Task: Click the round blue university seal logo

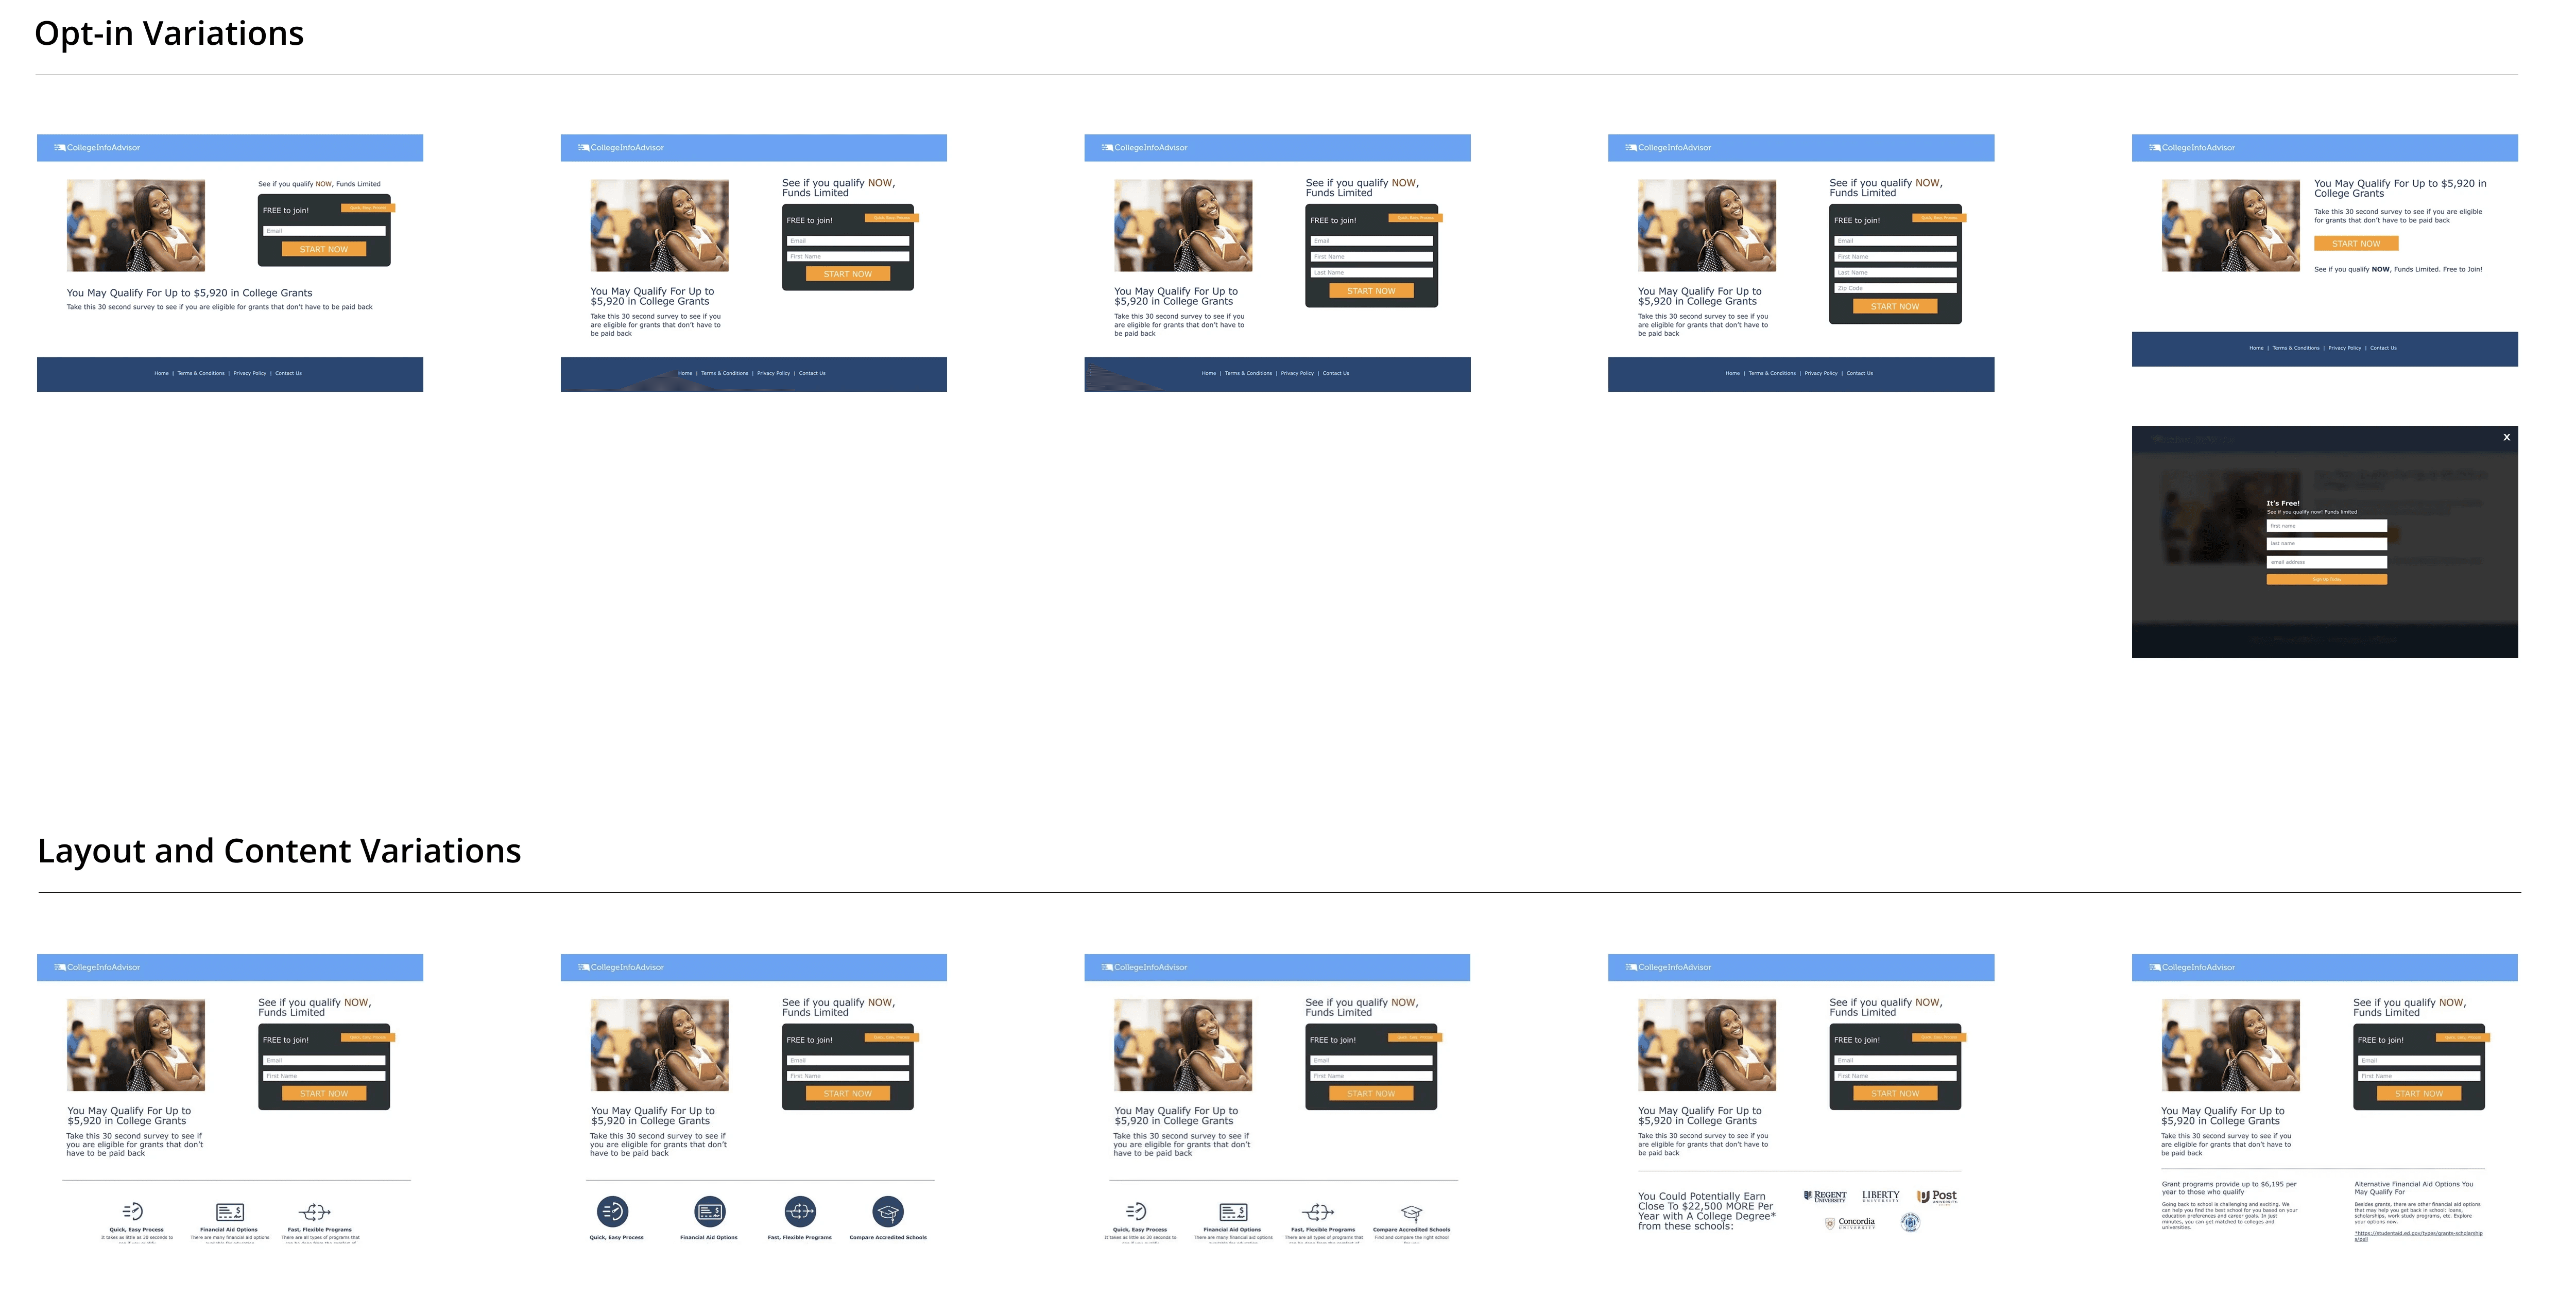Action: pyautogui.click(x=1910, y=1222)
